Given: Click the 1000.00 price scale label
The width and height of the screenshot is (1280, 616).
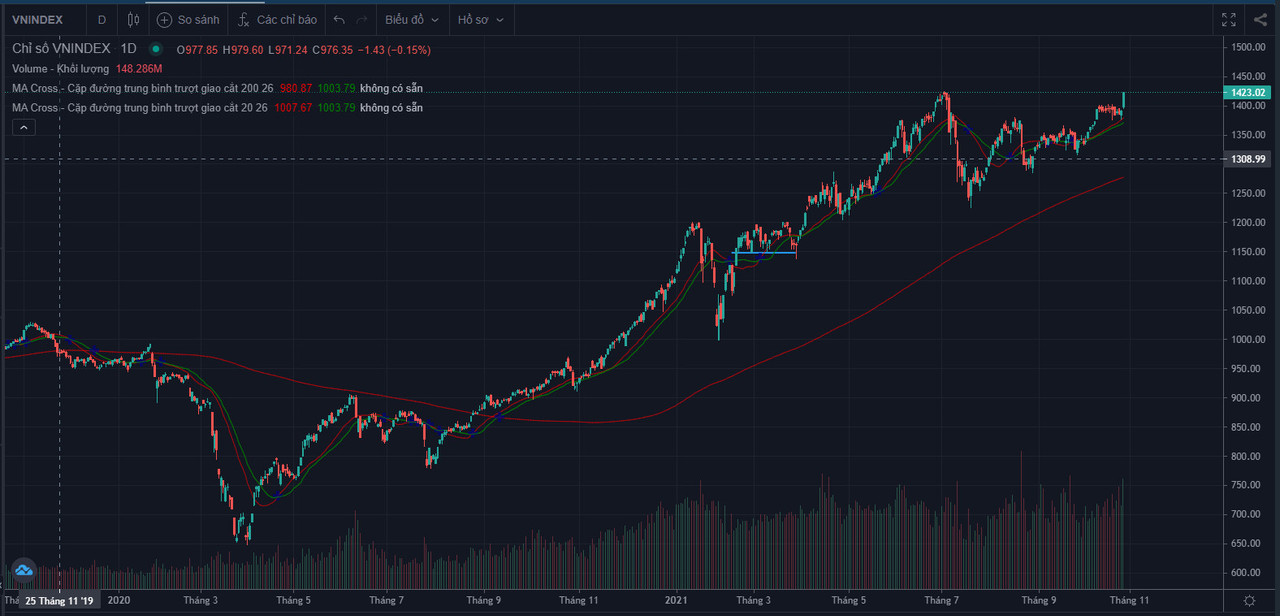Looking at the screenshot, I should pyautogui.click(x=1250, y=340).
